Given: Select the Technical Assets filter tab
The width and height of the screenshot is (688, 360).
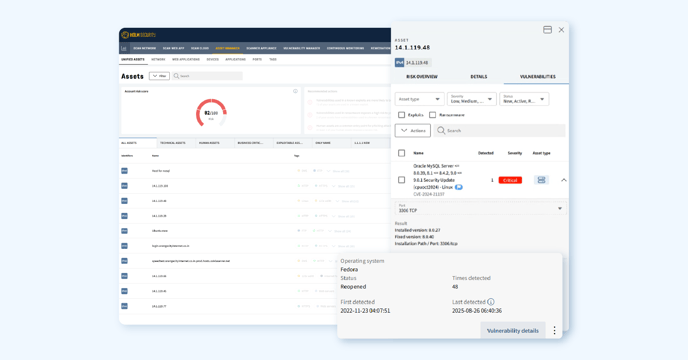Looking at the screenshot, I should coord(176,143).
